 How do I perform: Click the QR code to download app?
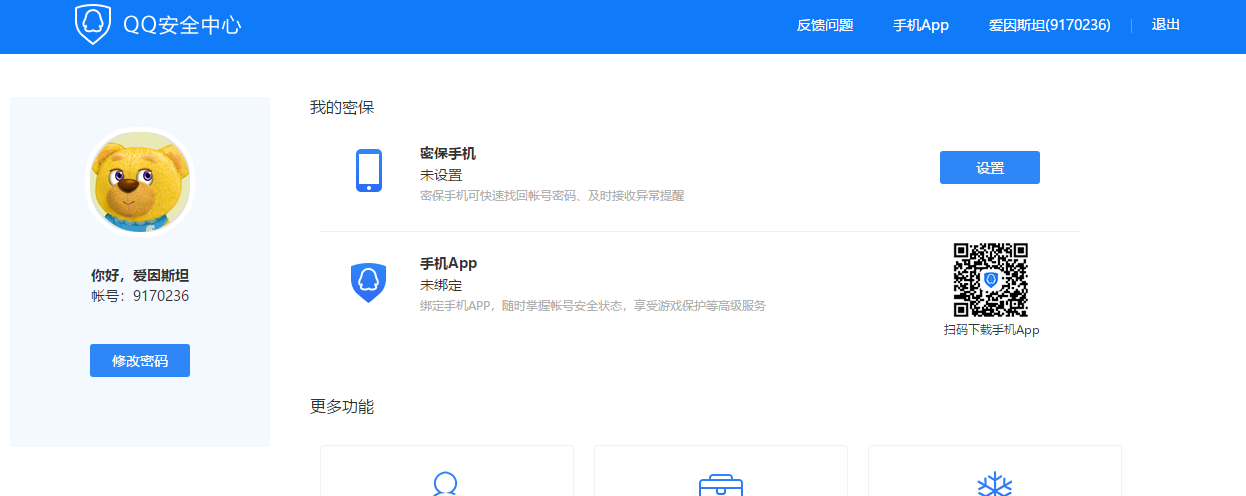[991, 280]
